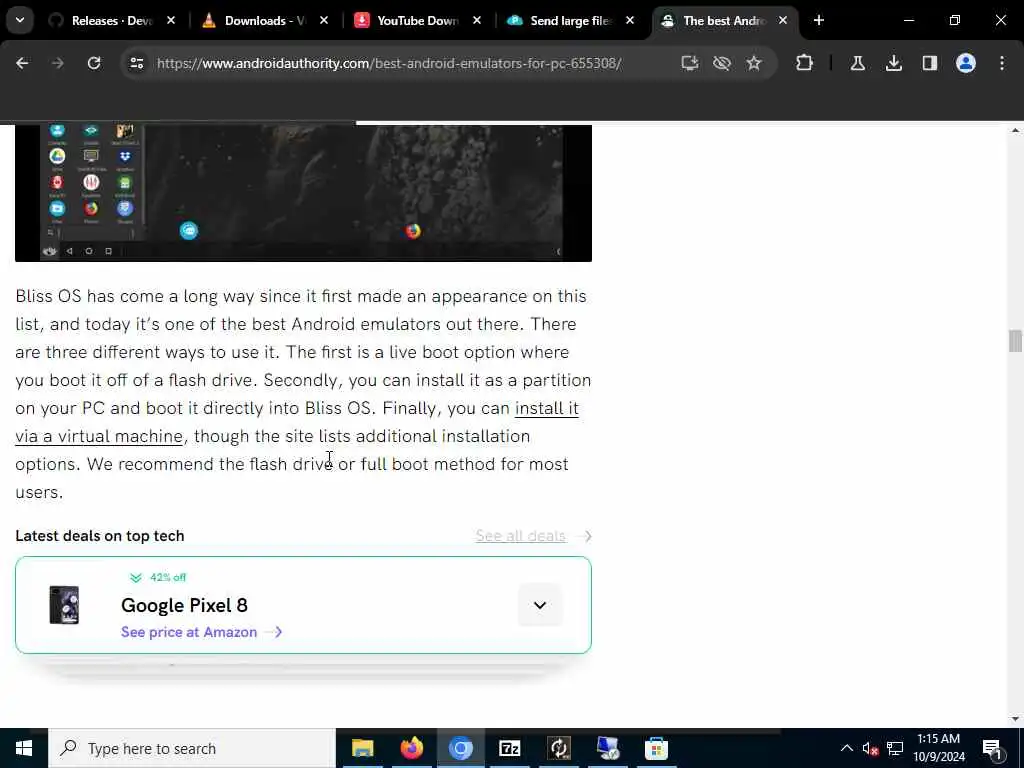Image resolution: width=1024 pixels, height=768 pixels.
Task: Expand the Google Pixel 8 deal card
Action: [x=540, y=605]
